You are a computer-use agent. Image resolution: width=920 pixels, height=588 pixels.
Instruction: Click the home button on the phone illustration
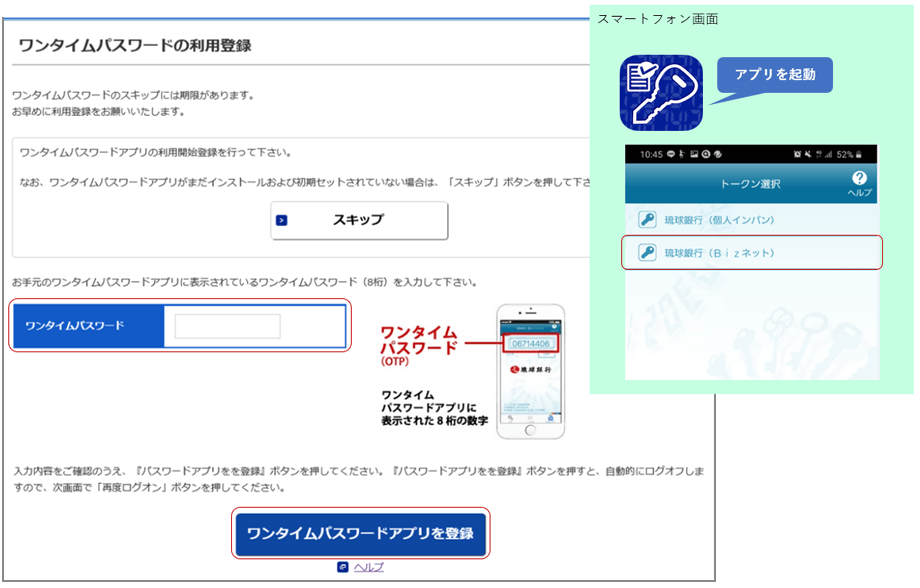click(x=531, y=431)
